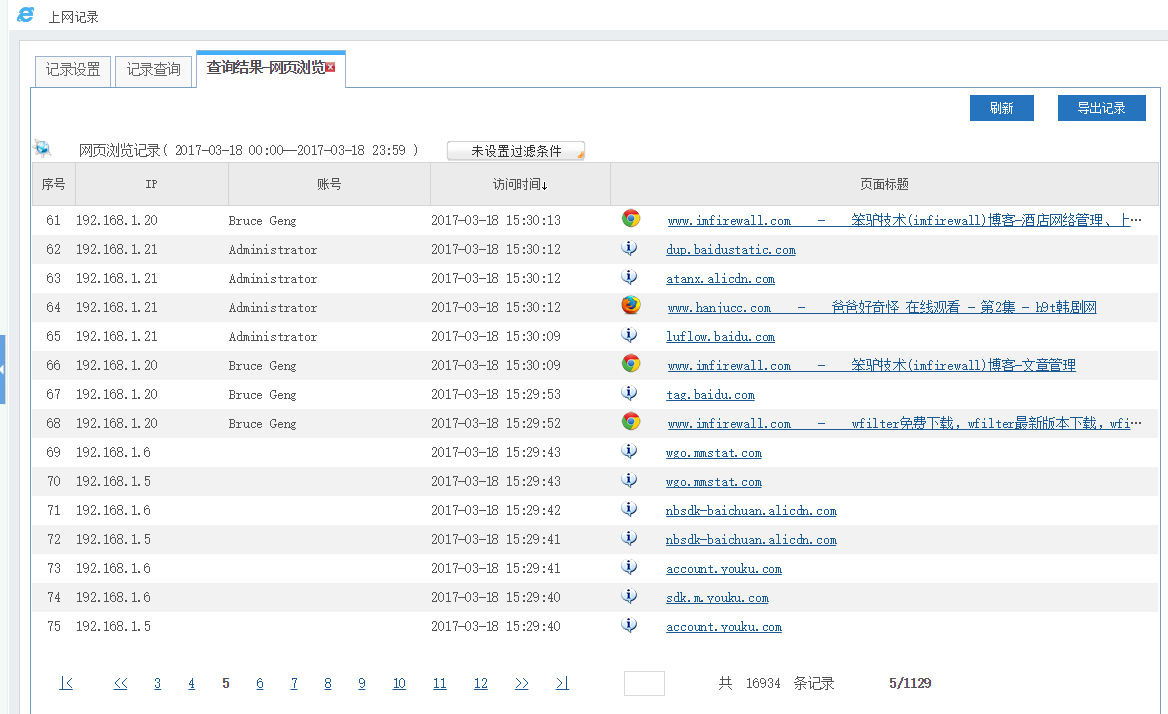Open the www.hanjucc.com link
This screenshot has height=714, width=1168.
719,308
